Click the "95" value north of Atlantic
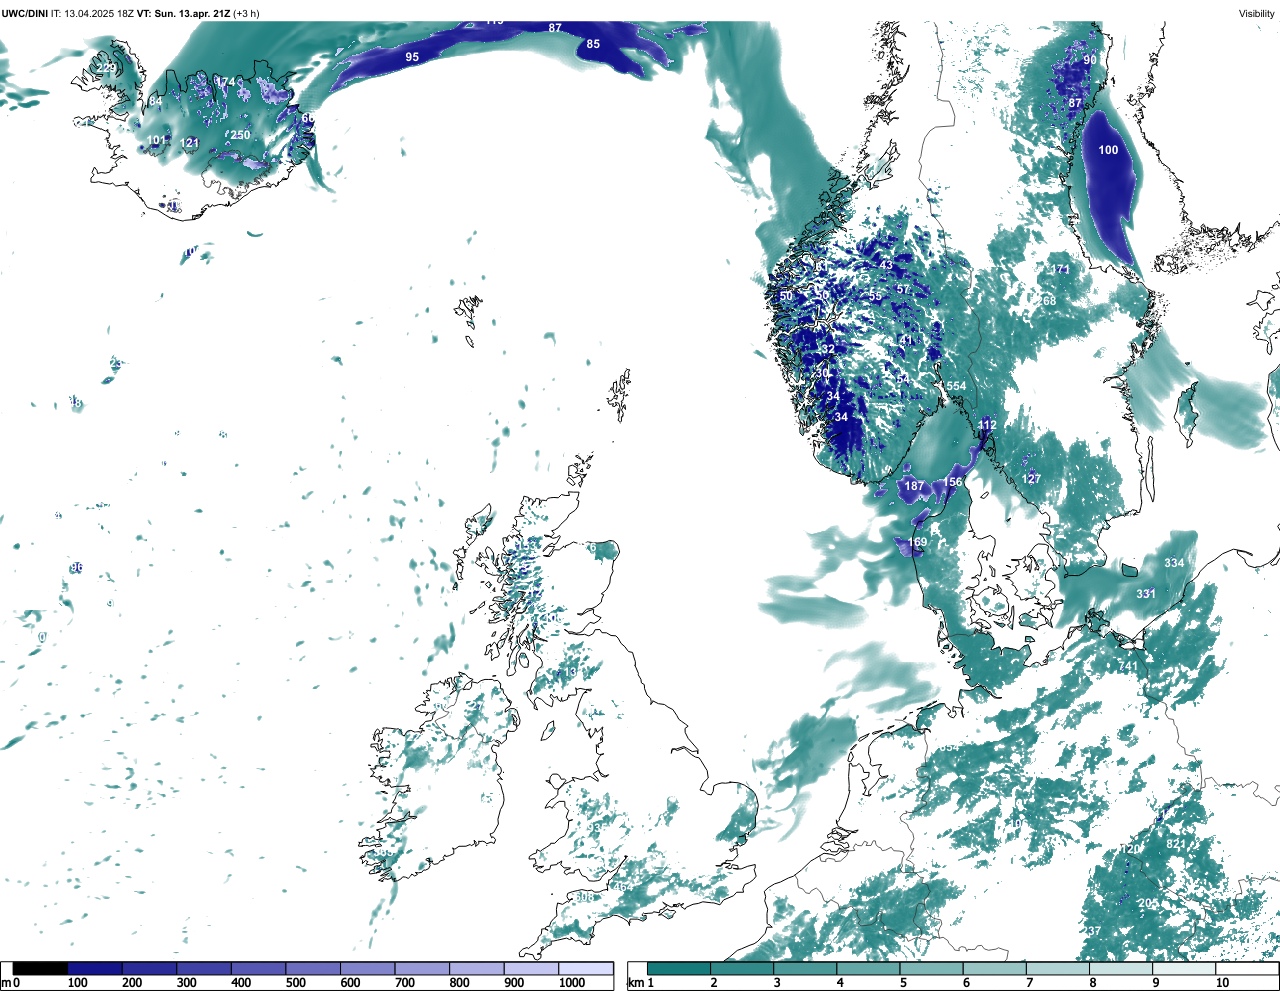 (x=412, y=57)
